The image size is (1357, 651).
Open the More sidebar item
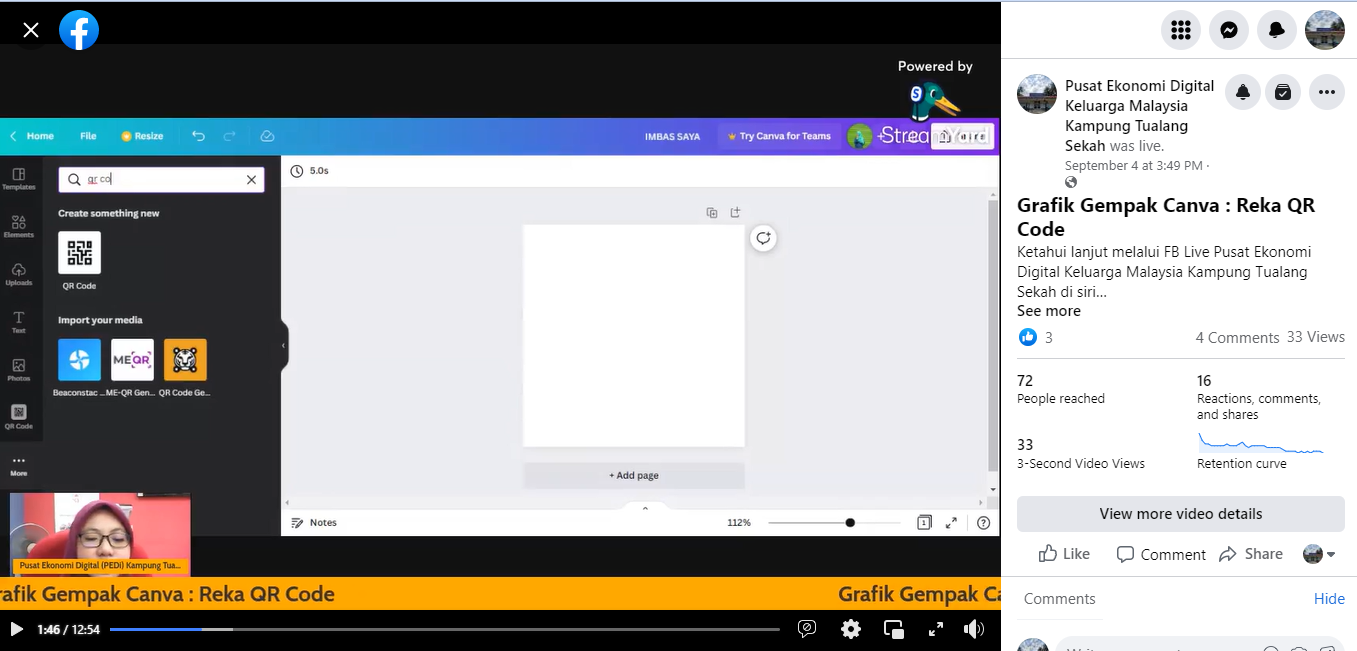(x=18, y=466)
